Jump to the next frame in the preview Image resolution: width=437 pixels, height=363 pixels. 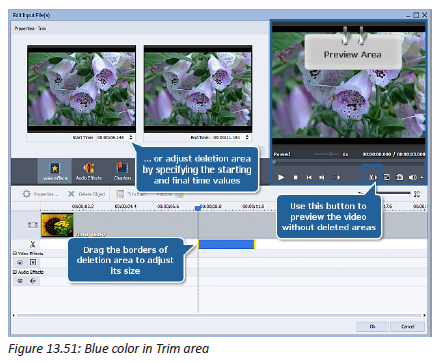pos(322,177)
